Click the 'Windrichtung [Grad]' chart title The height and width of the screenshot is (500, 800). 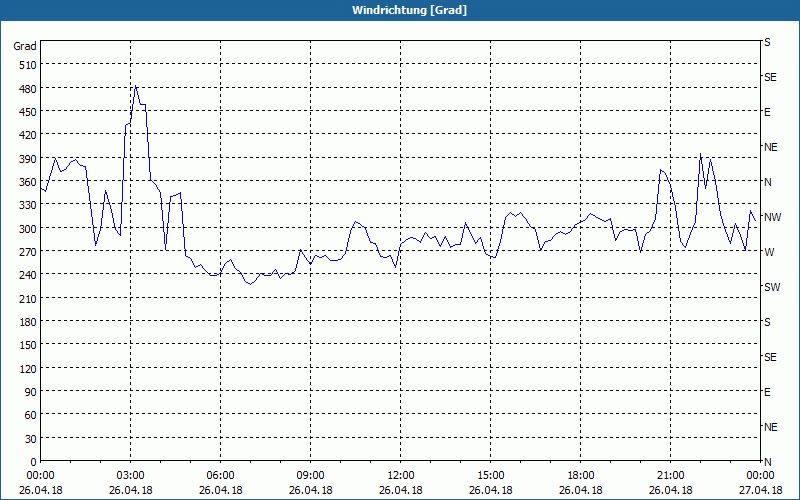click(409, 10)
